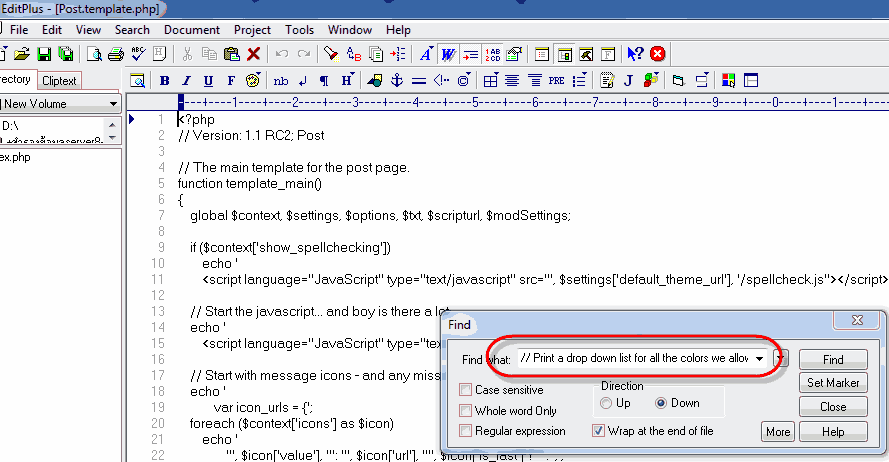
Task: Click the four-color square color icon
Action: tap(729, 80)
